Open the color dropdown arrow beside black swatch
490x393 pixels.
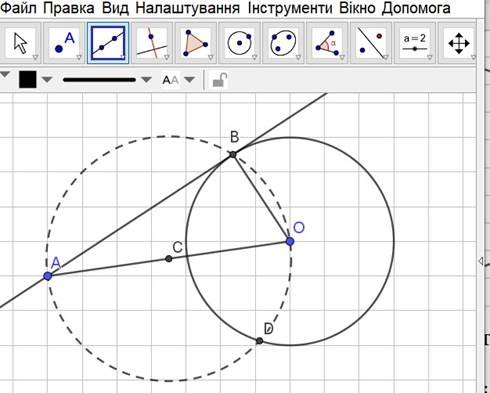pyautogui.click(x=47, y=80)
